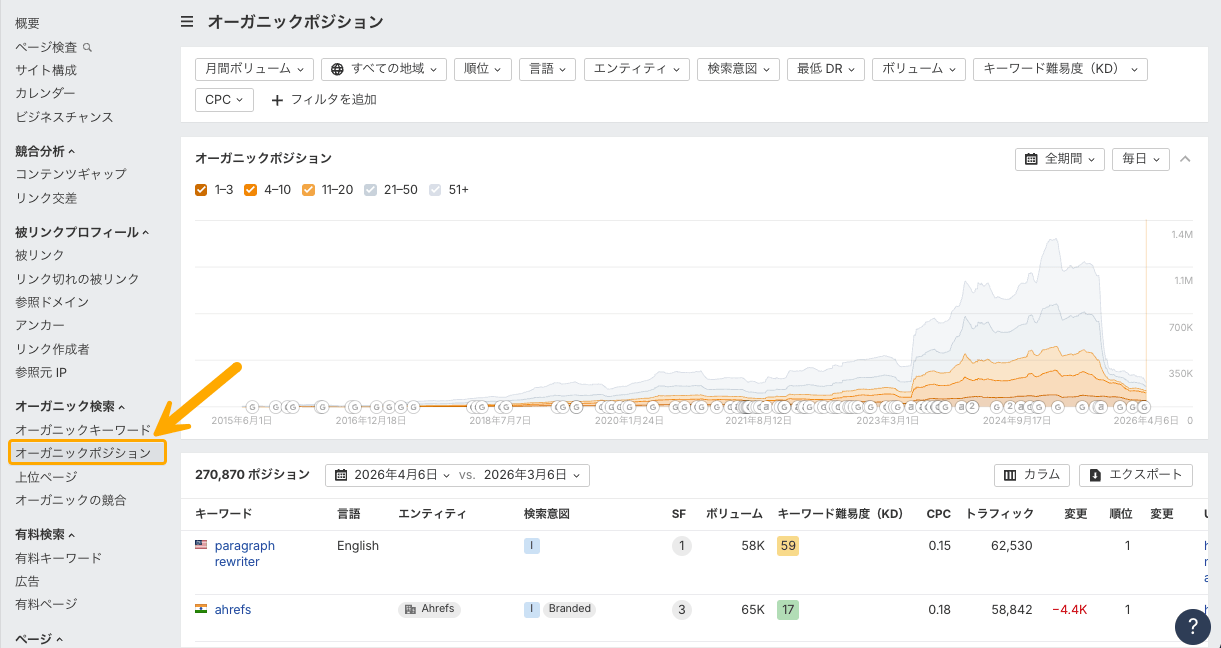Sort by the トラフィック column header

pos(999,514)
